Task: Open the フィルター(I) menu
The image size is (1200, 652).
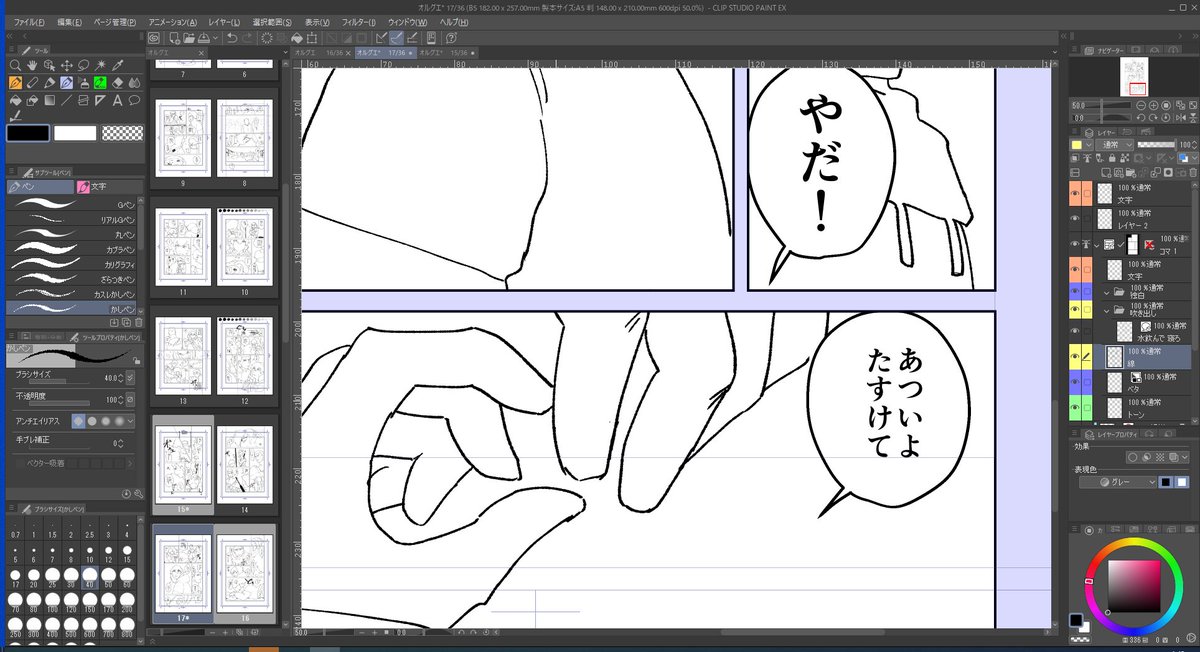Action: coord(358,21)
